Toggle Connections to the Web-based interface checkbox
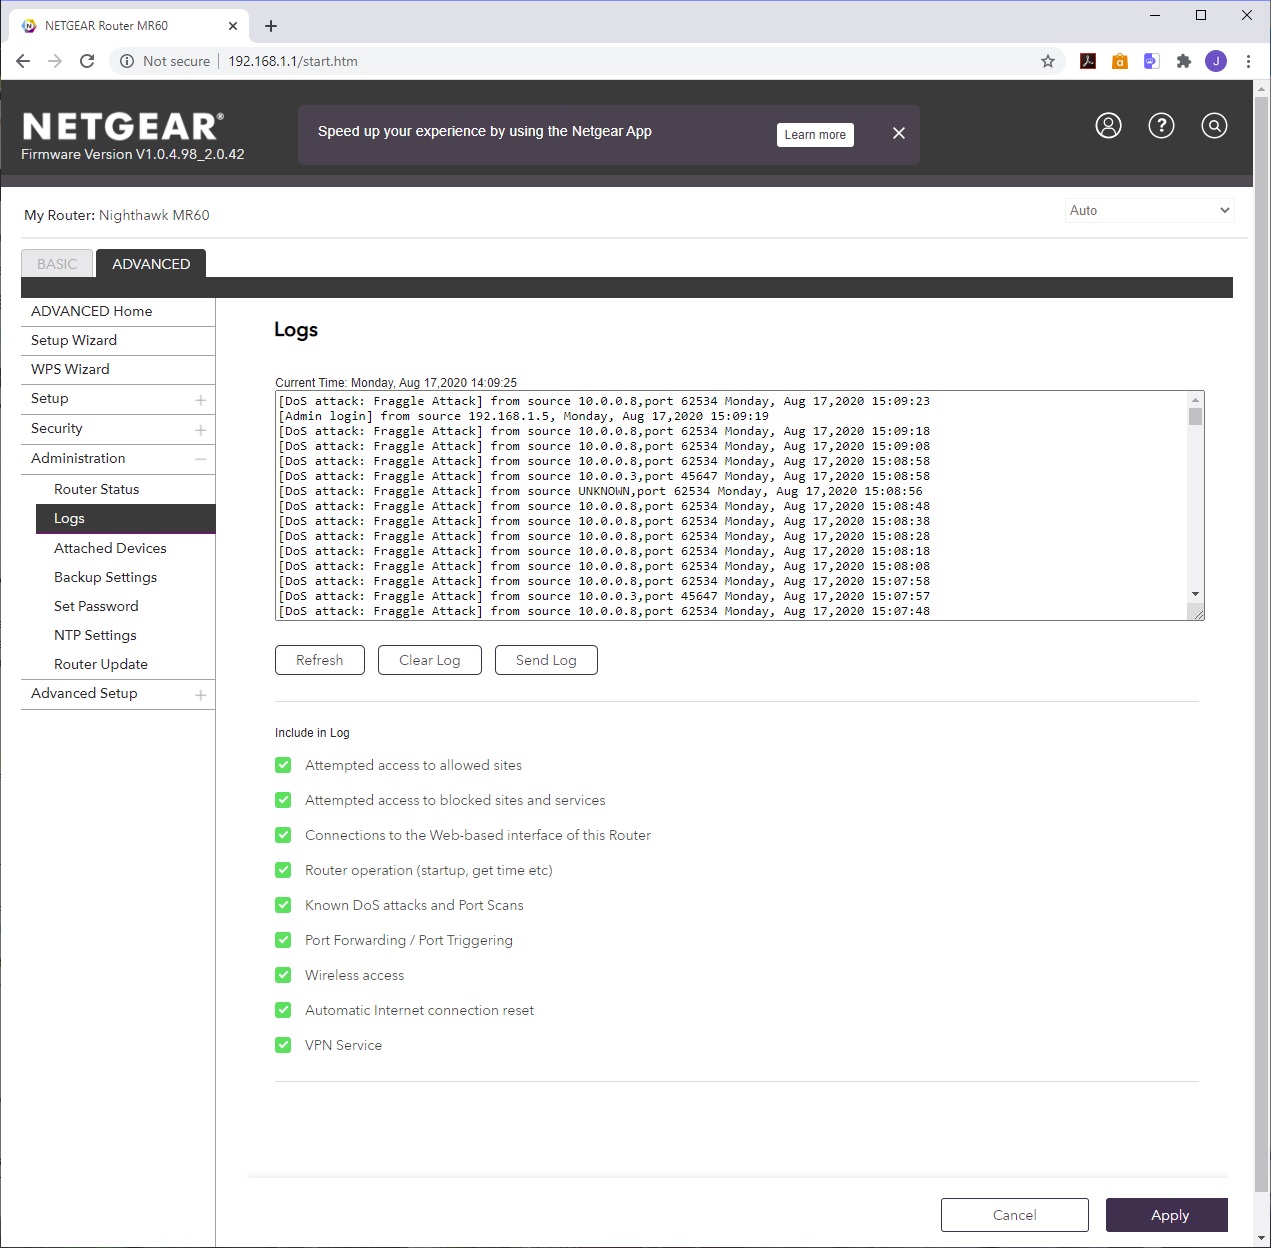Viewport: 1271px width, 1248px height. (x=283, y=835)
